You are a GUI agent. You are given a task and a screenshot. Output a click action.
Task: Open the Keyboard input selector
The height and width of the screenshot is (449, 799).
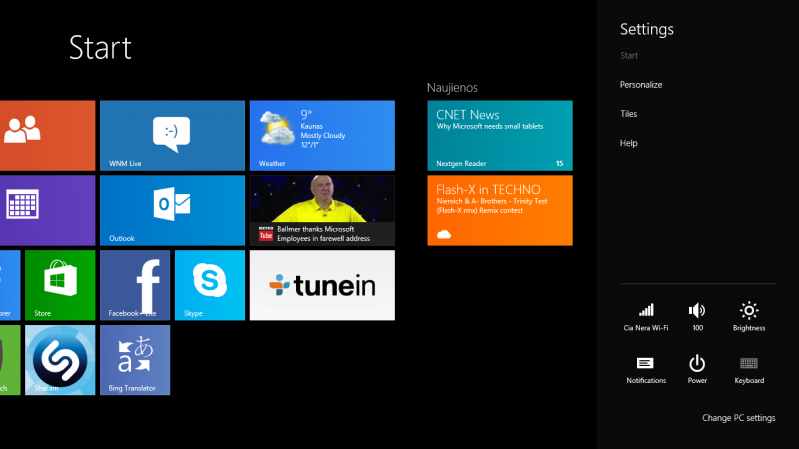coord(748,368)
